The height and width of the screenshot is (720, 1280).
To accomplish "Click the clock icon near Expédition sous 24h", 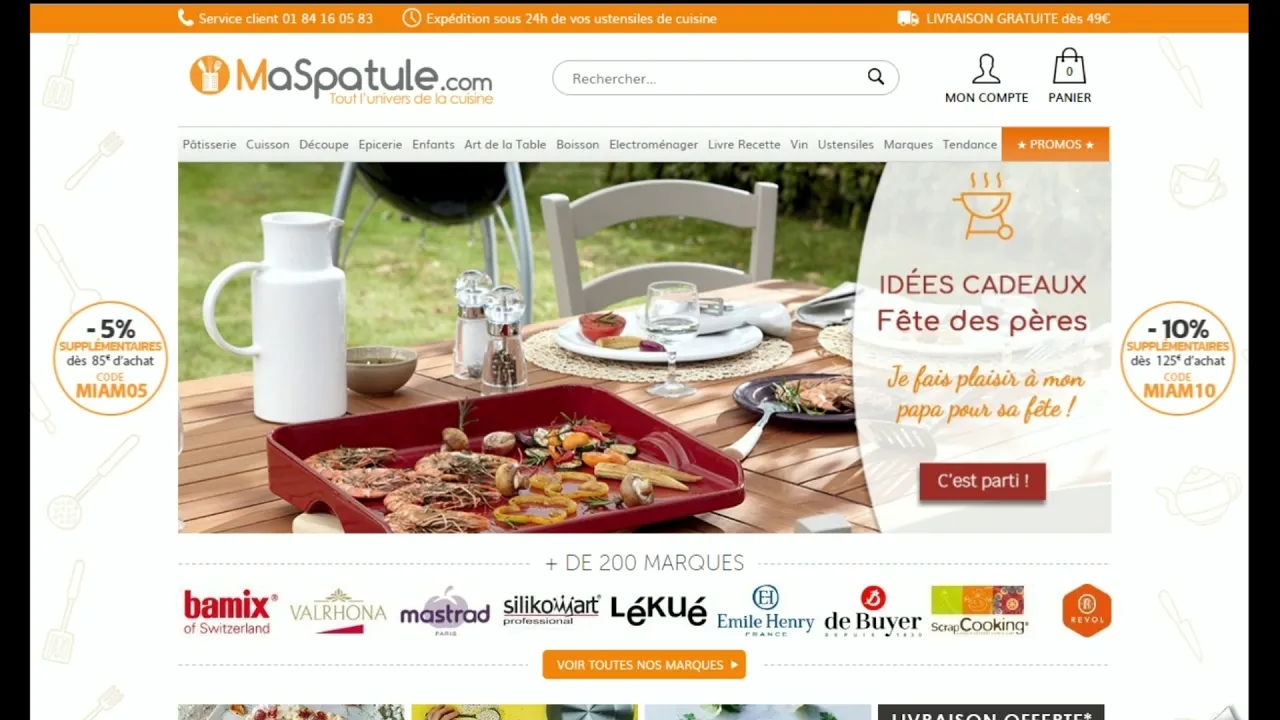I will coord(411,18).
